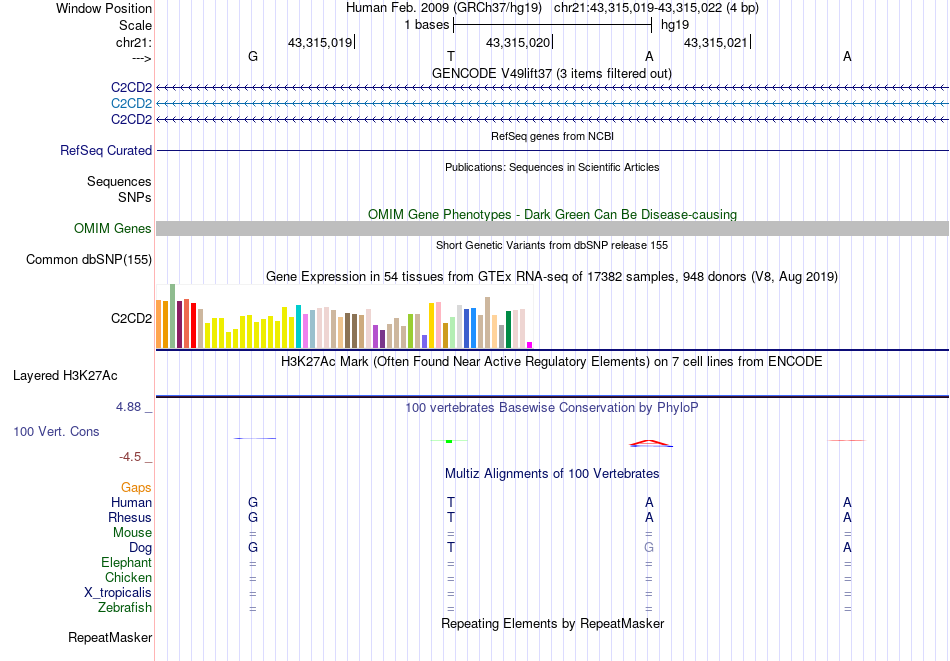Click the OMIM Gene Phenotypes green title
Image resolution: width=950 pixels, height=661 pixels.
(552, 214)
